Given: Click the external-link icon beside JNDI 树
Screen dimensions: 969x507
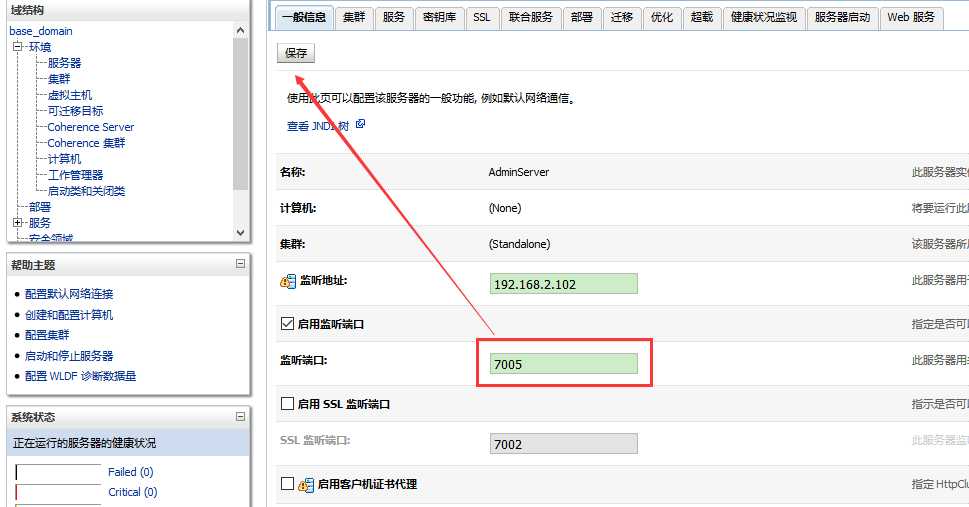Looking at the screenshot, I should tap(360, 124).
